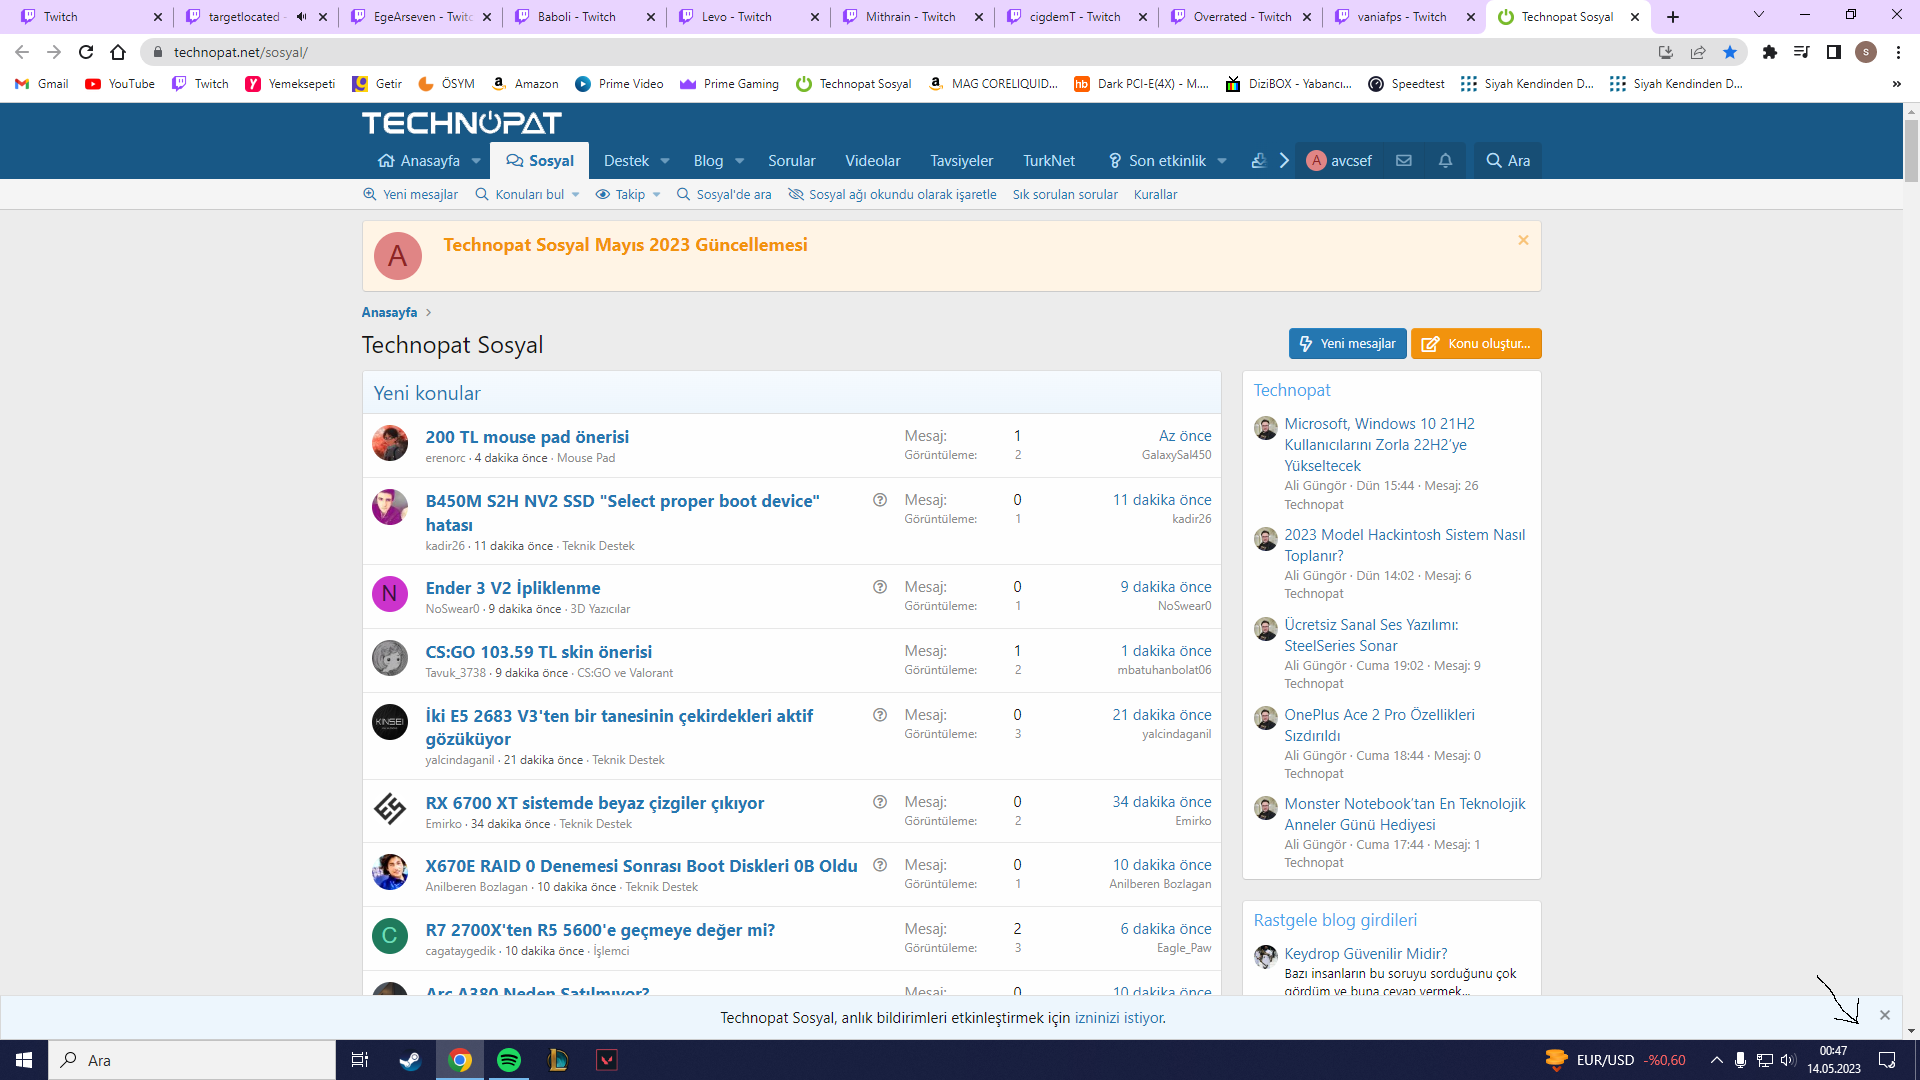
Task: Launch Steam from the taskbar
Action: point(410,1060)
